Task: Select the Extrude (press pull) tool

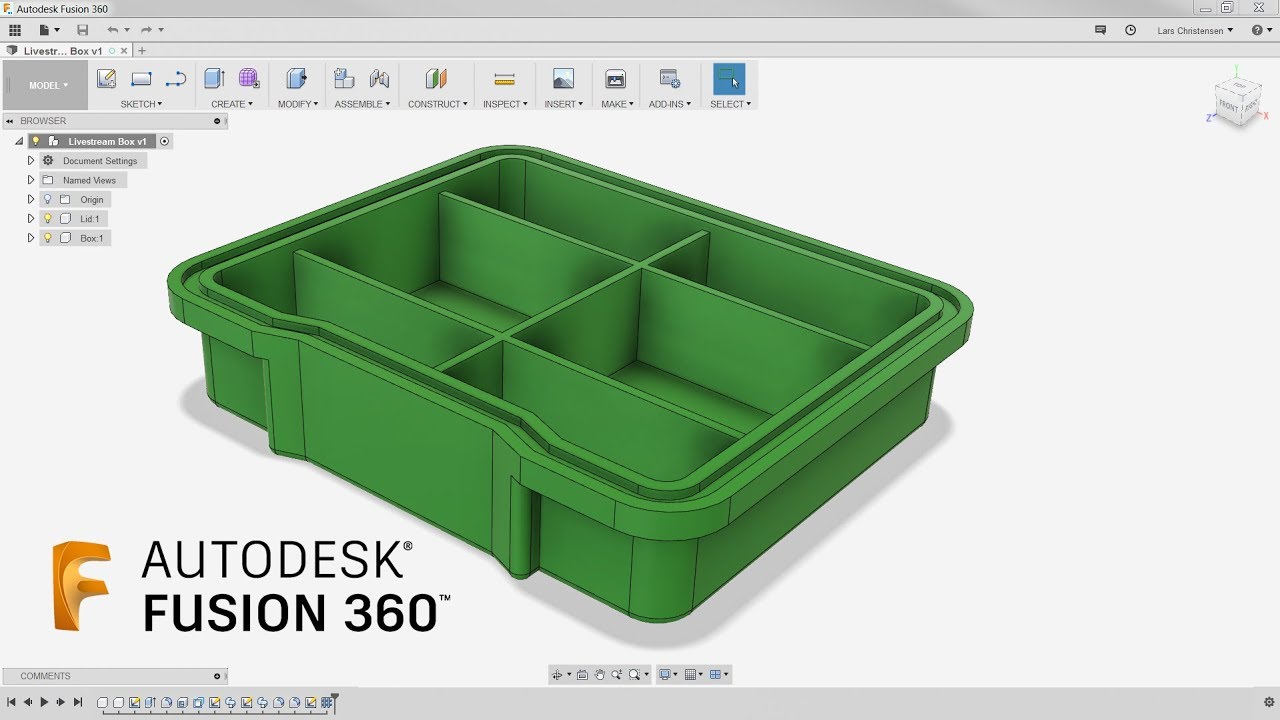Action: tap(214, 78)
